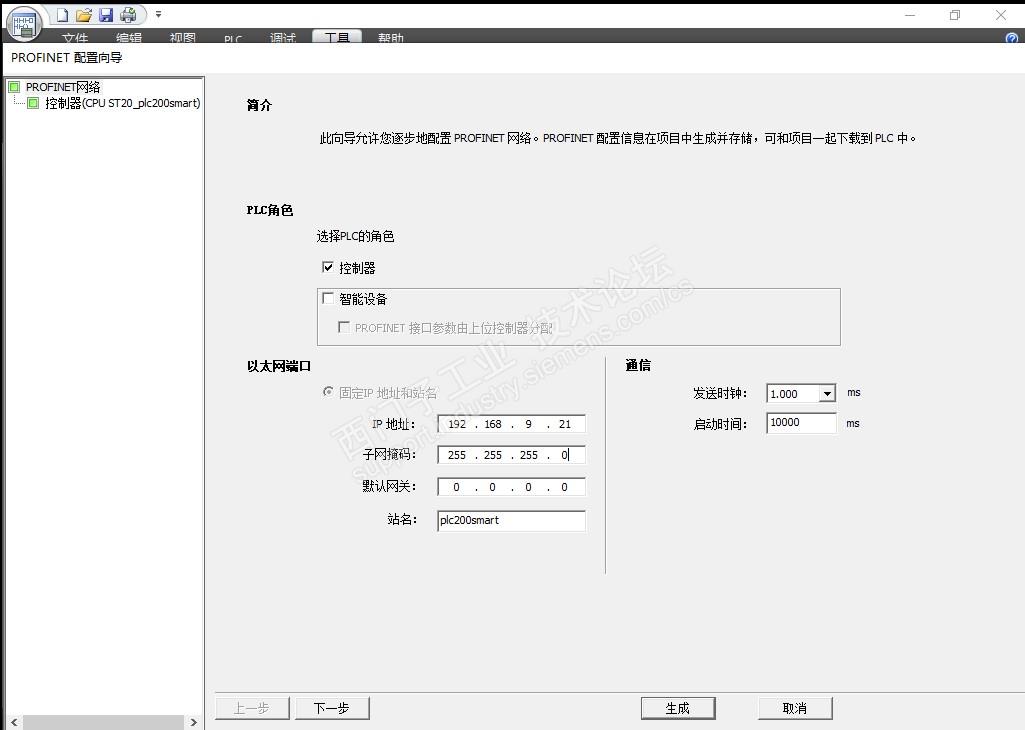
Task: Select the PROFINET网络 tree node
Action: (x=63, y=87)
